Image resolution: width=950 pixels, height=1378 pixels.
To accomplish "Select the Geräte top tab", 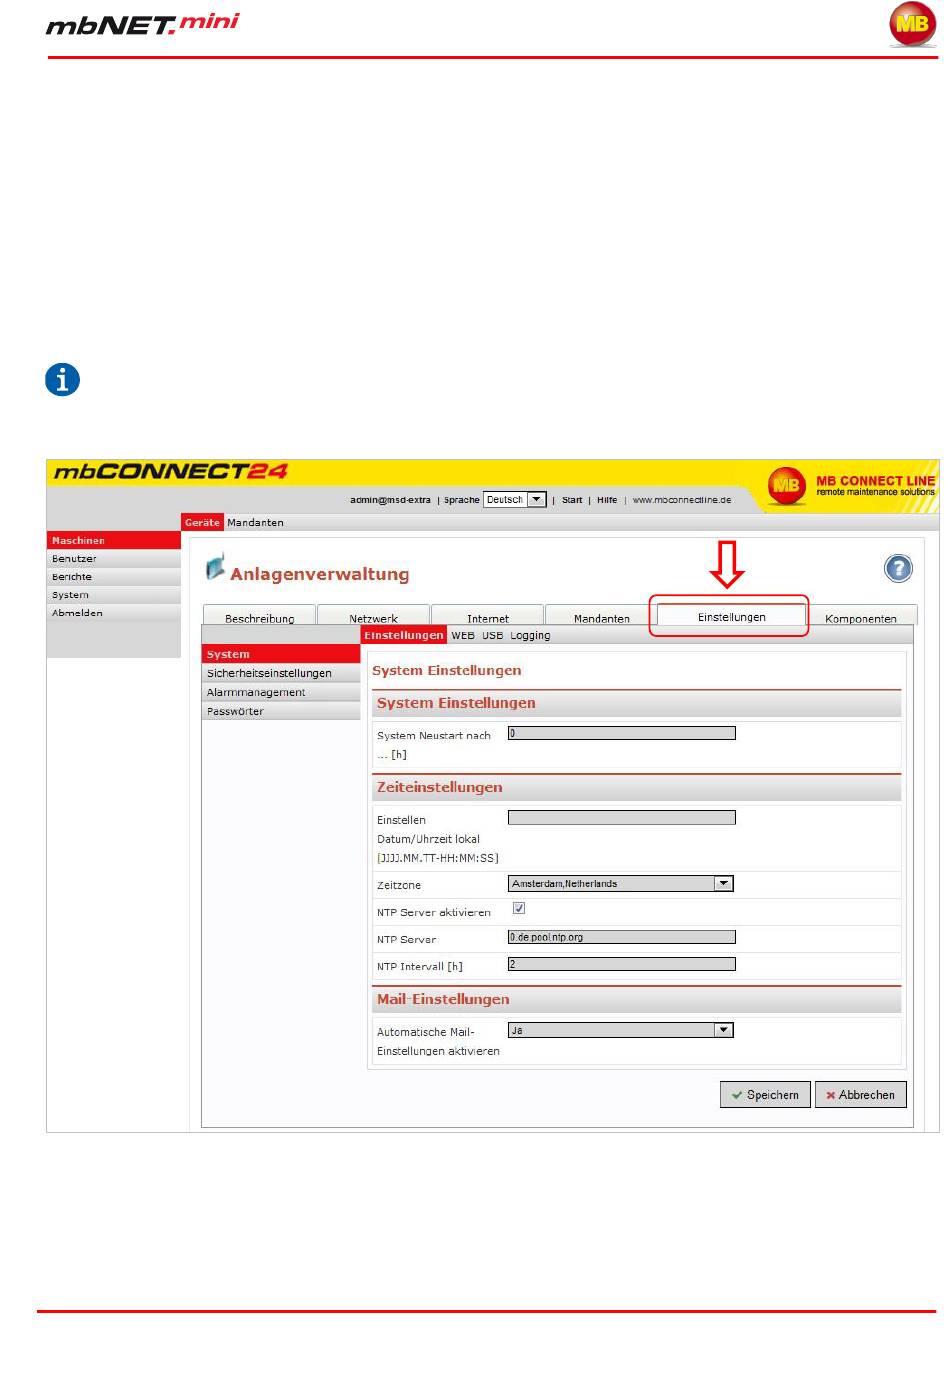I will (202, 522).
